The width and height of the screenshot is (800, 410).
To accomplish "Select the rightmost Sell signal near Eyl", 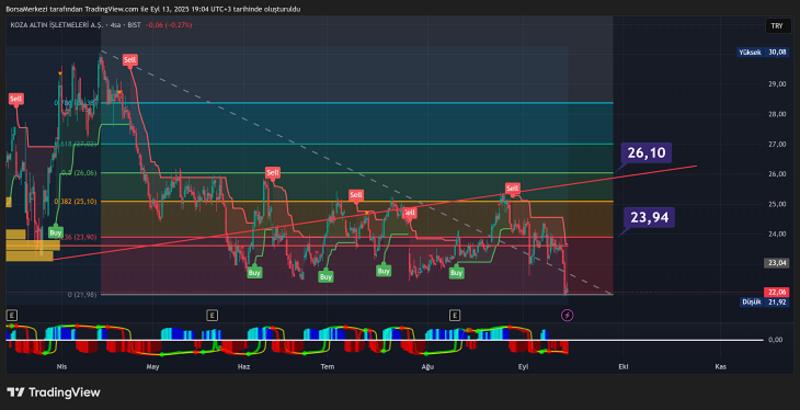I will tap(512, 188).
